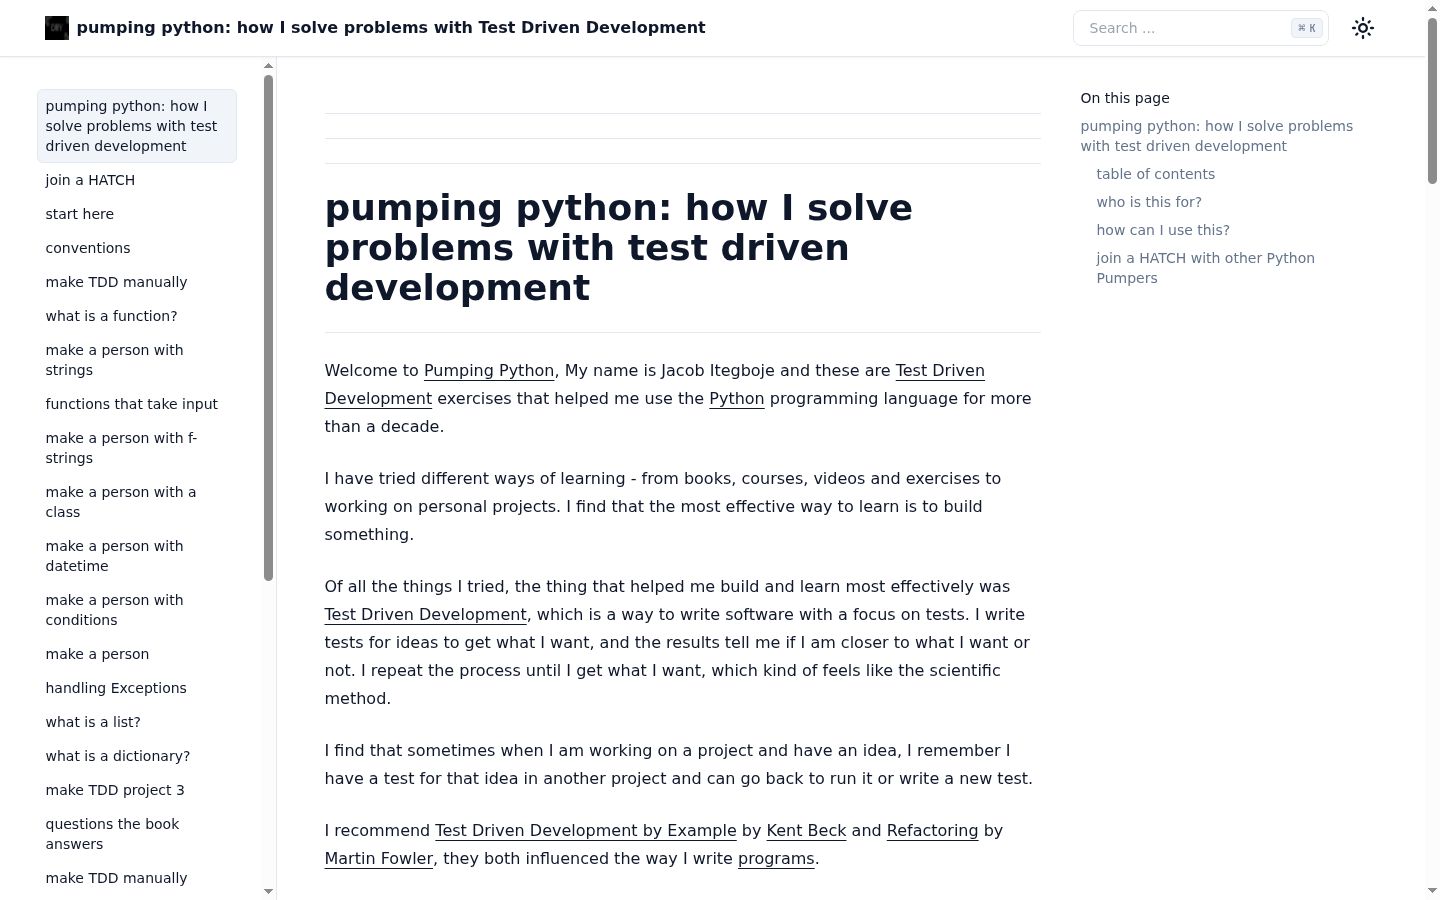Click the sidebar scrollbar up arrow
The image size is (1440, 900).
[x=268, y=66]
